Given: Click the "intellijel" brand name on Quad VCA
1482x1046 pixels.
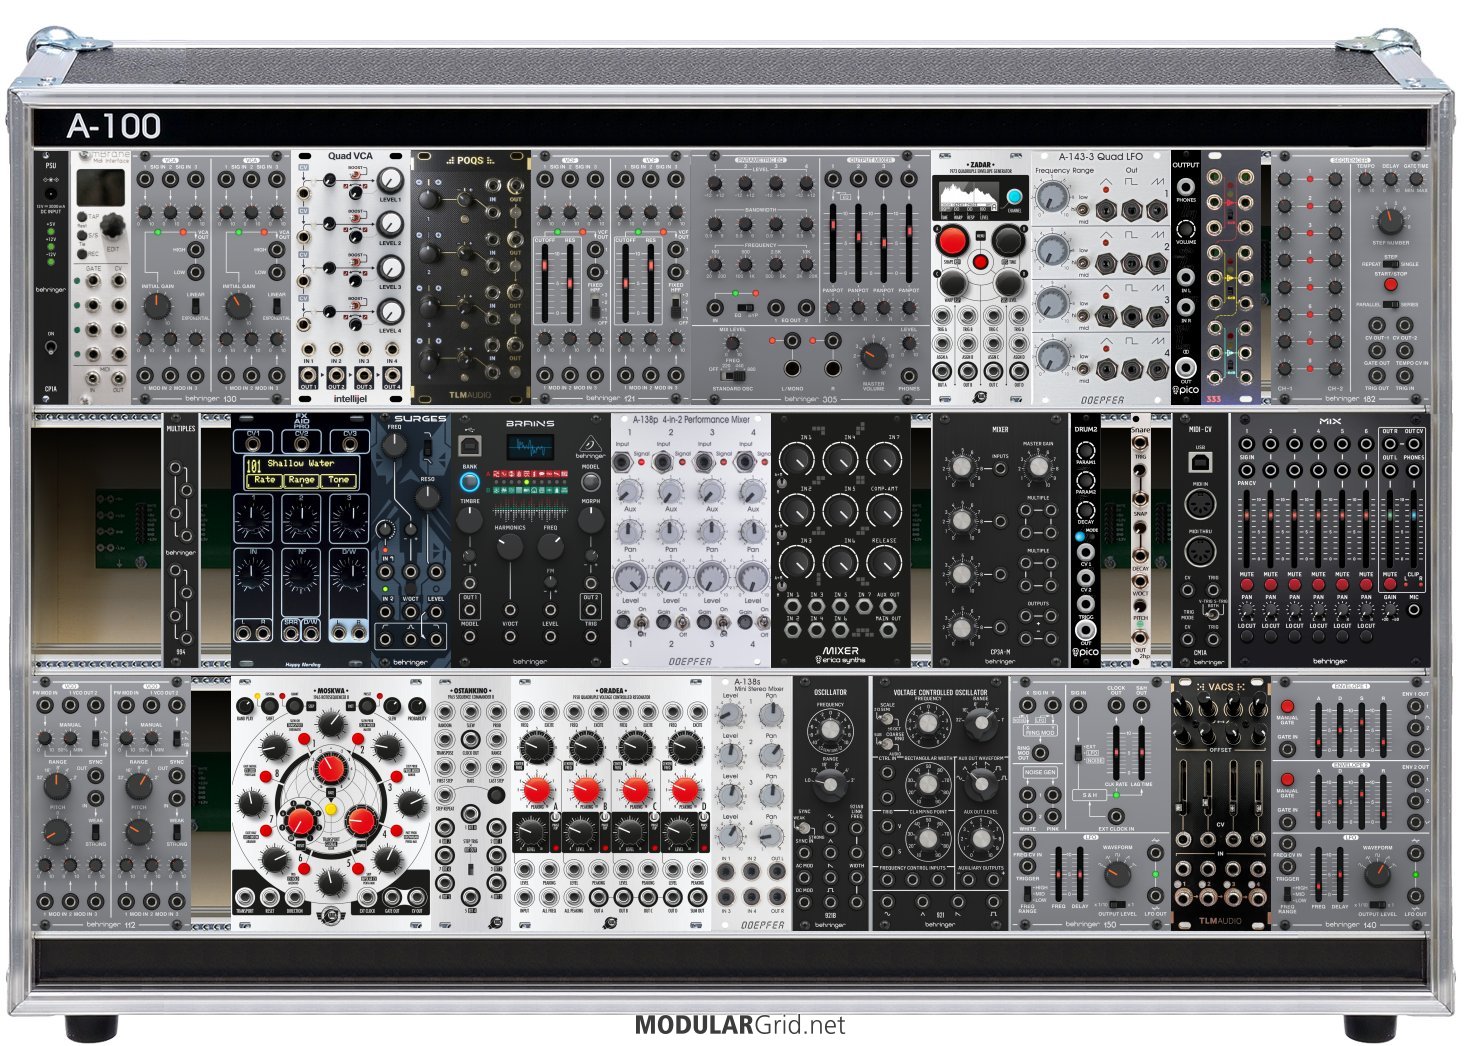Looking at the screenshot, I should click(350, 398).
